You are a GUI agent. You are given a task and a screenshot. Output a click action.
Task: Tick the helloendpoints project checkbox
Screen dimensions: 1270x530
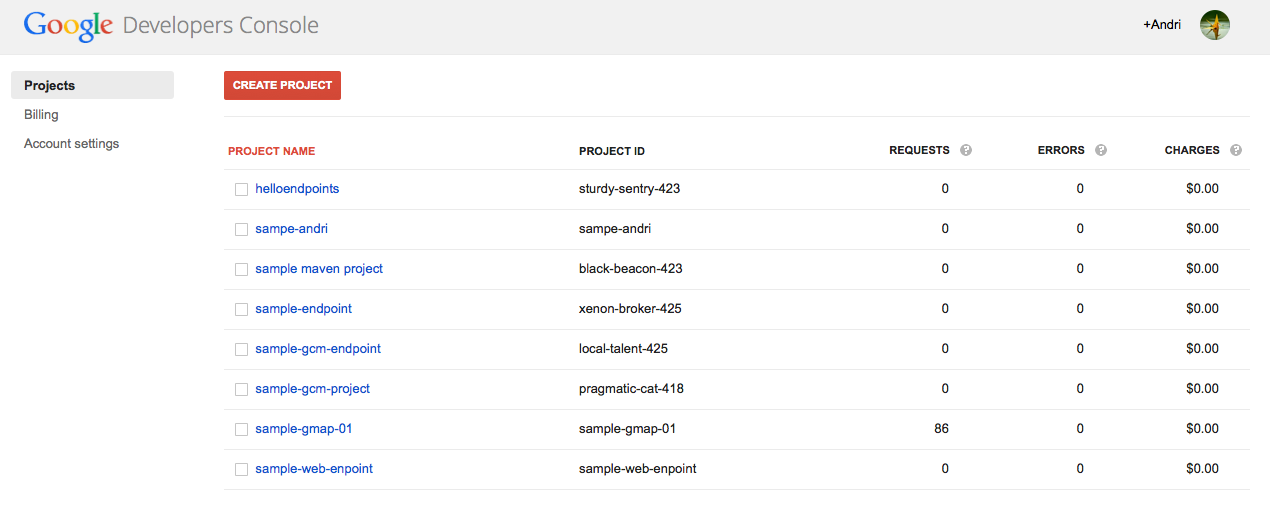pos(241,189)
